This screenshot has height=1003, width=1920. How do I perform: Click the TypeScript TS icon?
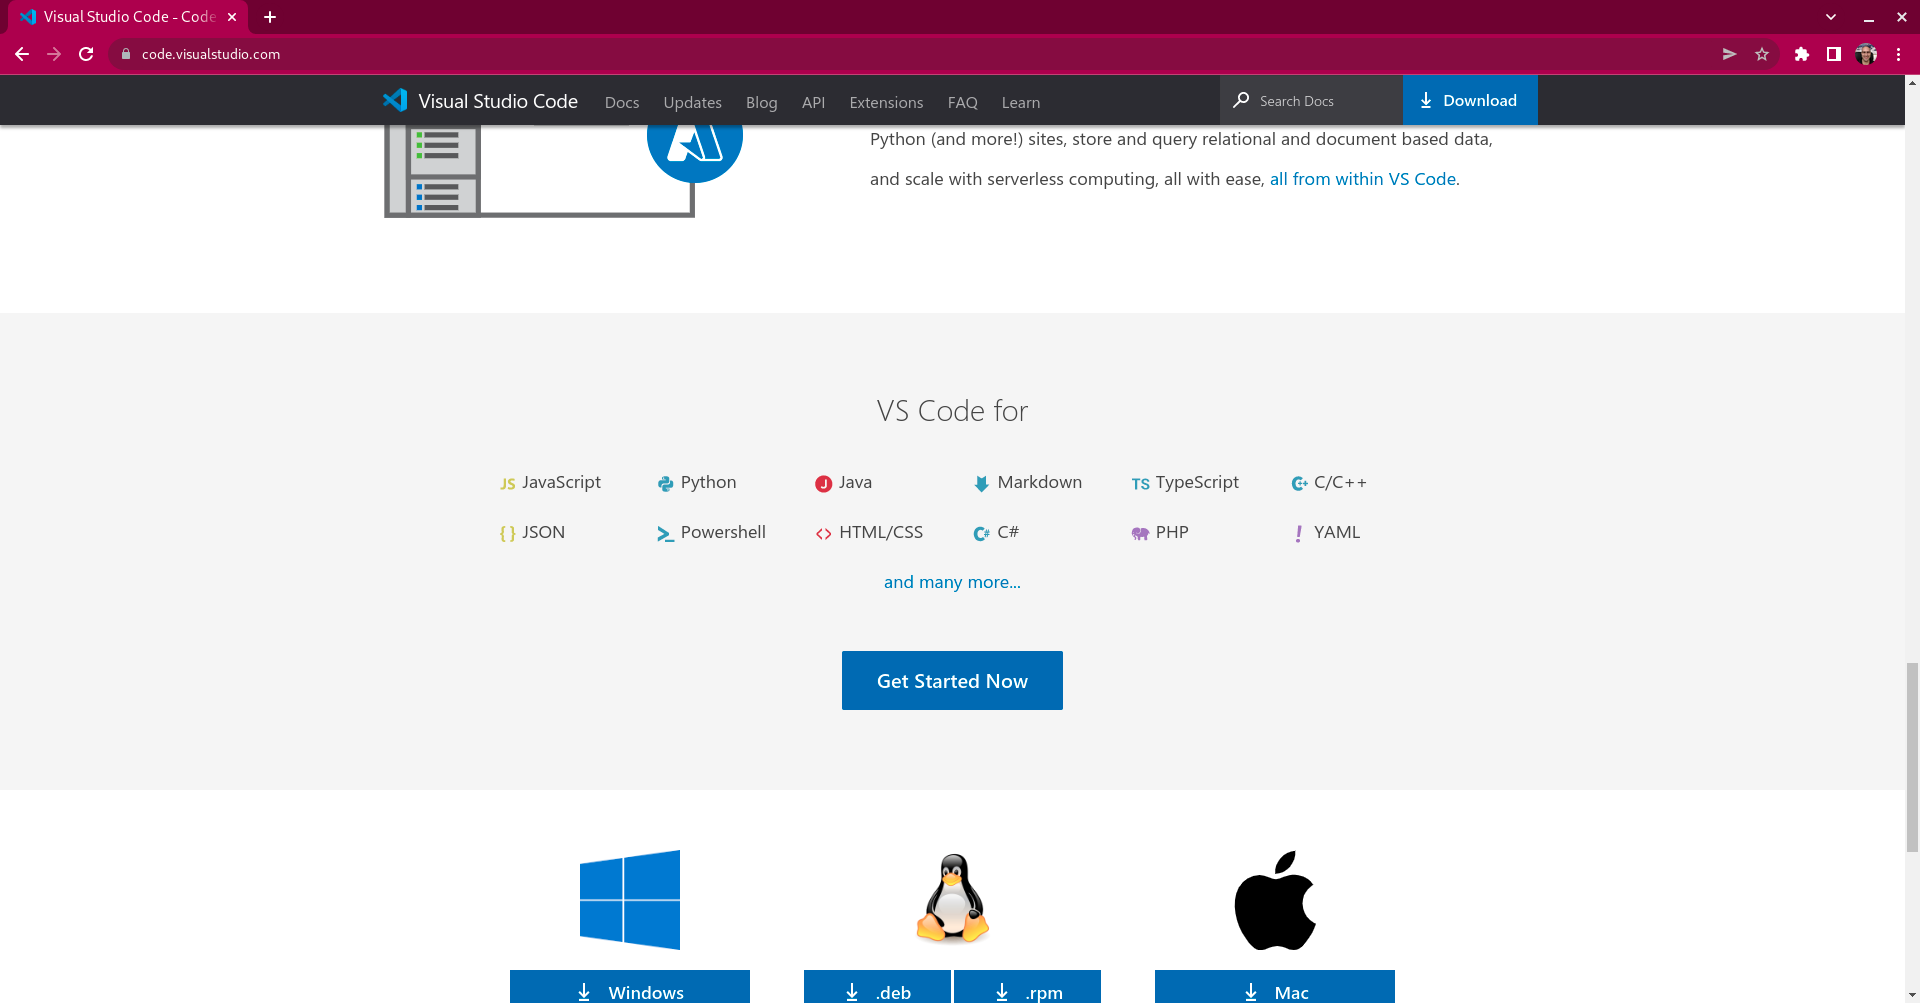pos(1140,484)
